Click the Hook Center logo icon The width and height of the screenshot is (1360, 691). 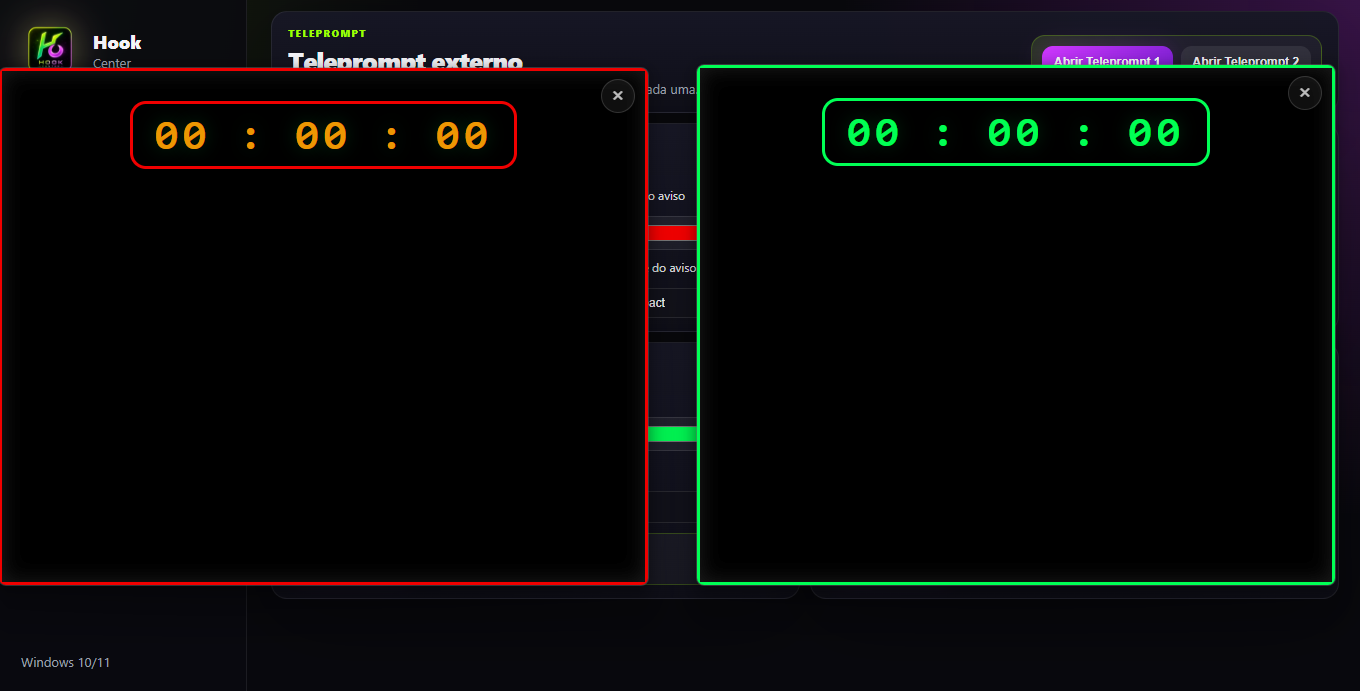(50, 47)
